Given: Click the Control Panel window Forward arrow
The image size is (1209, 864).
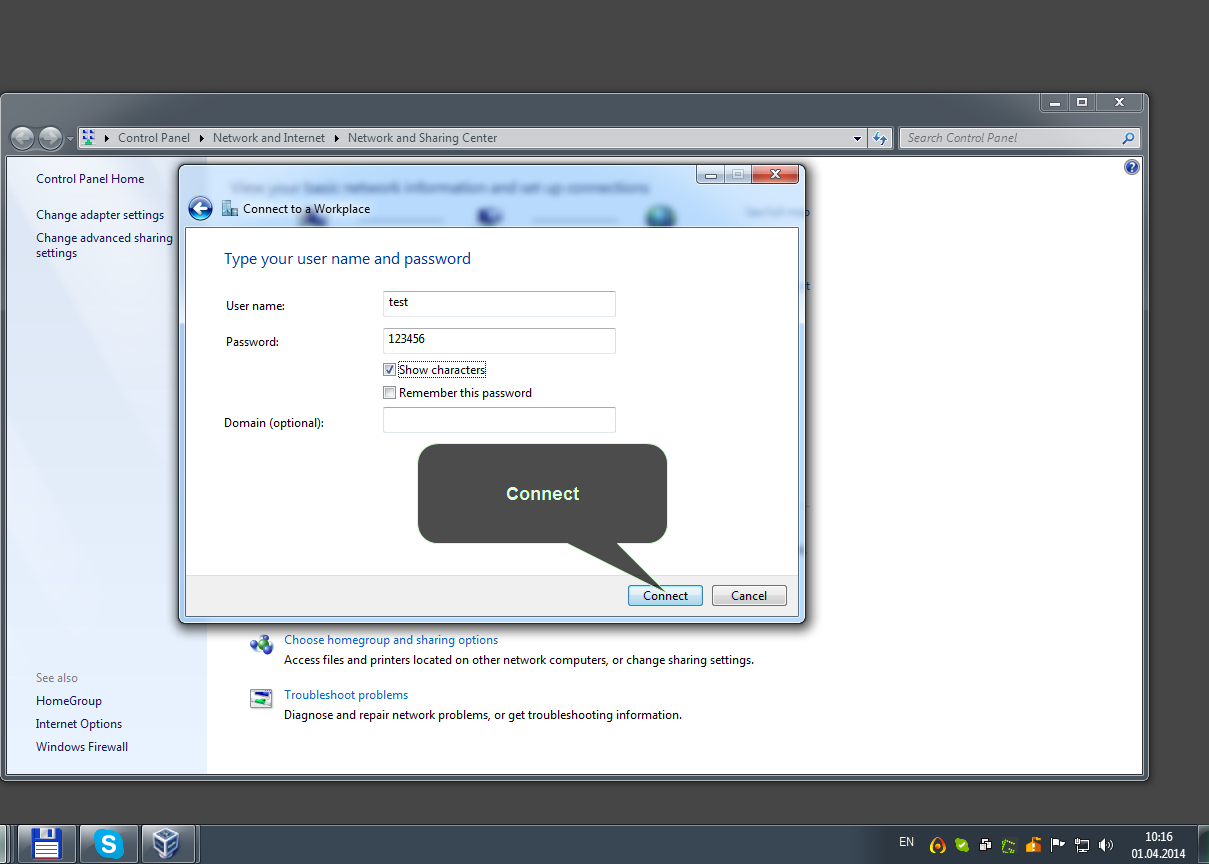Looking at the screenshot, I should 50,138.
